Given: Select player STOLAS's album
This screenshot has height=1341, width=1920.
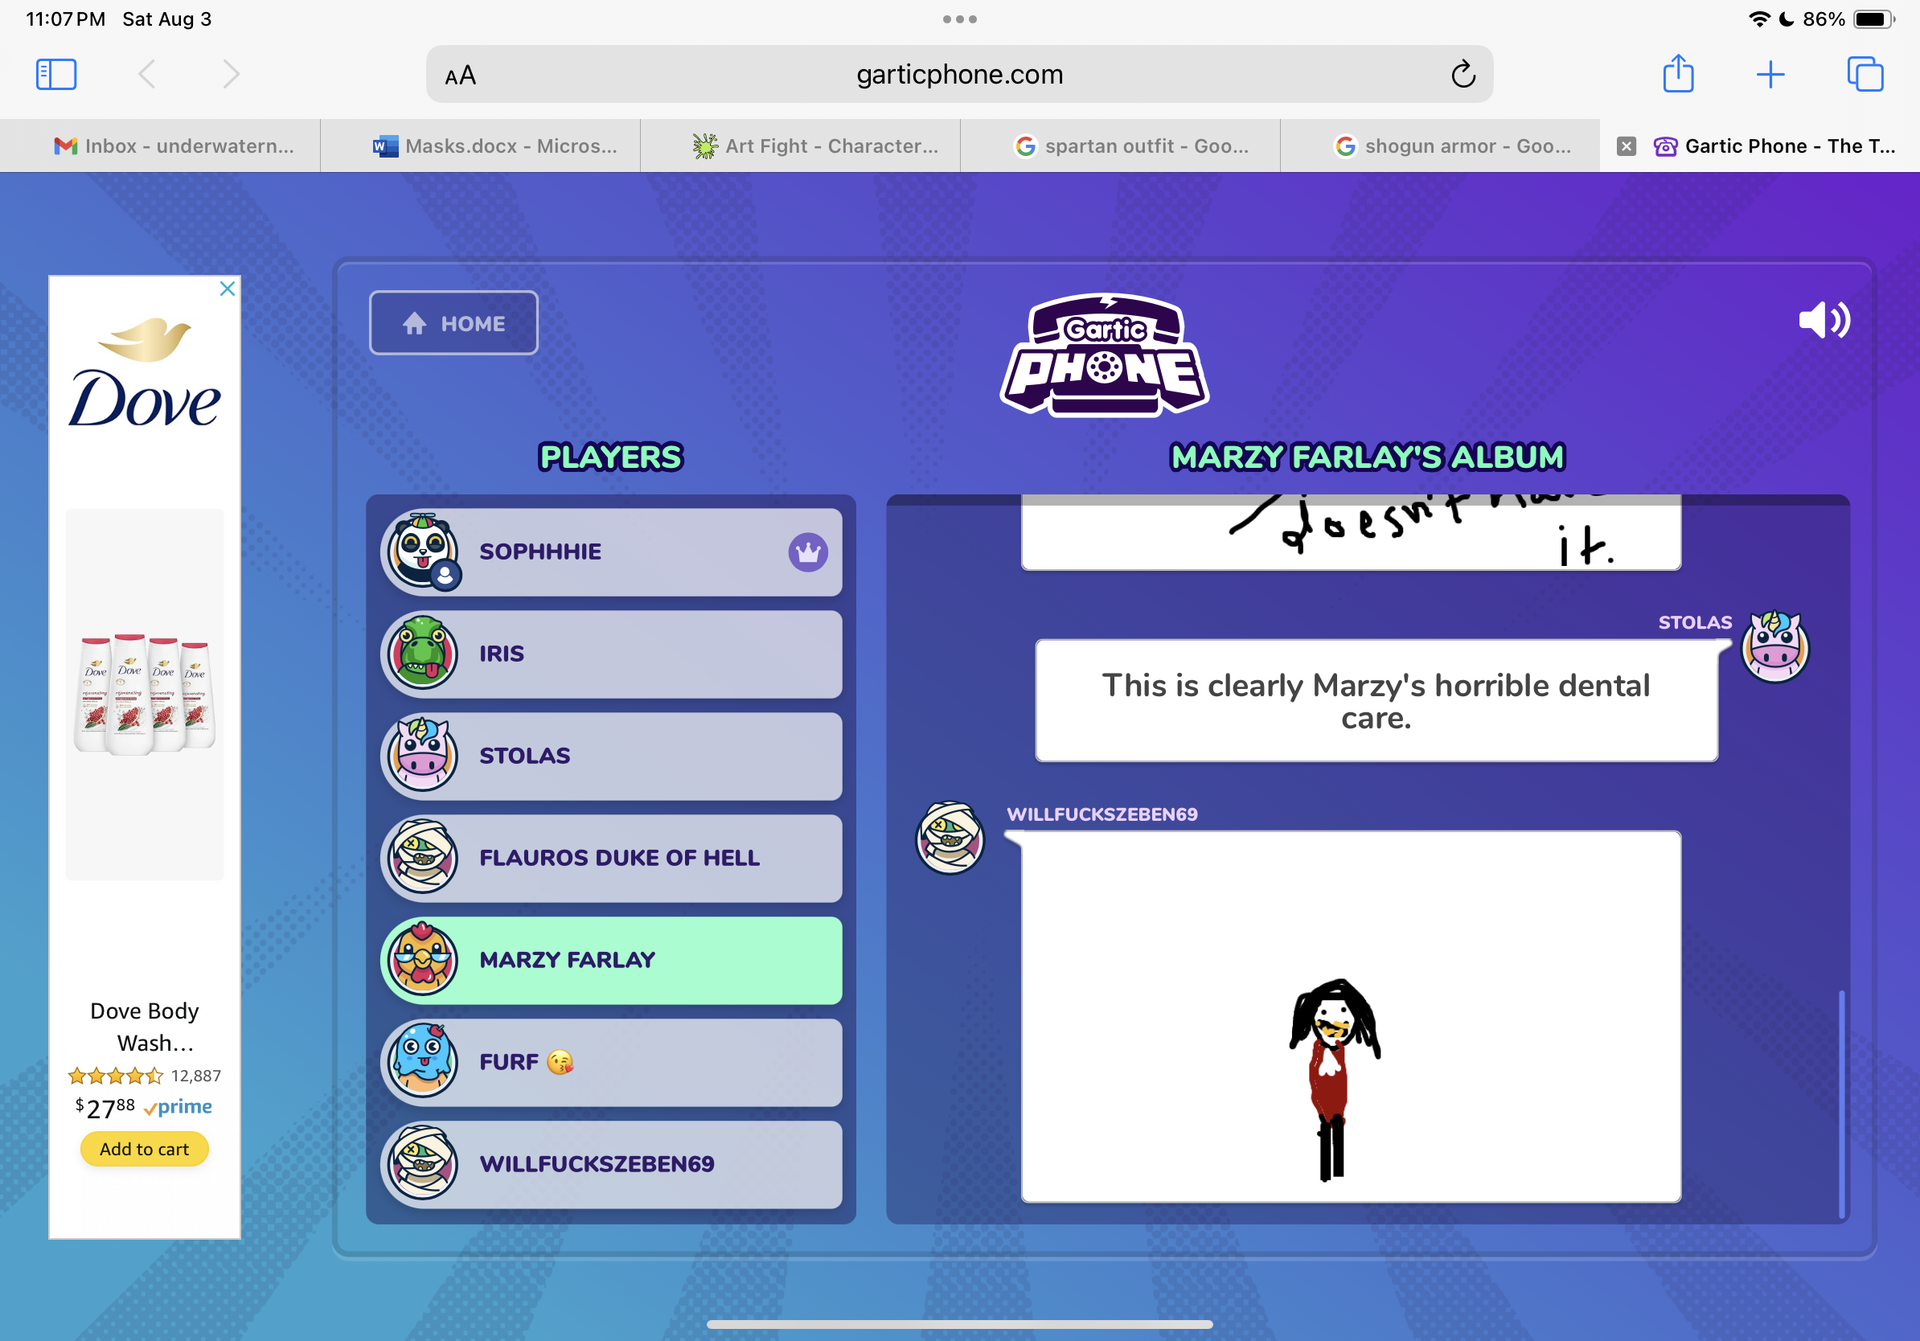Looking at the screenshot, I should [611, 756].
